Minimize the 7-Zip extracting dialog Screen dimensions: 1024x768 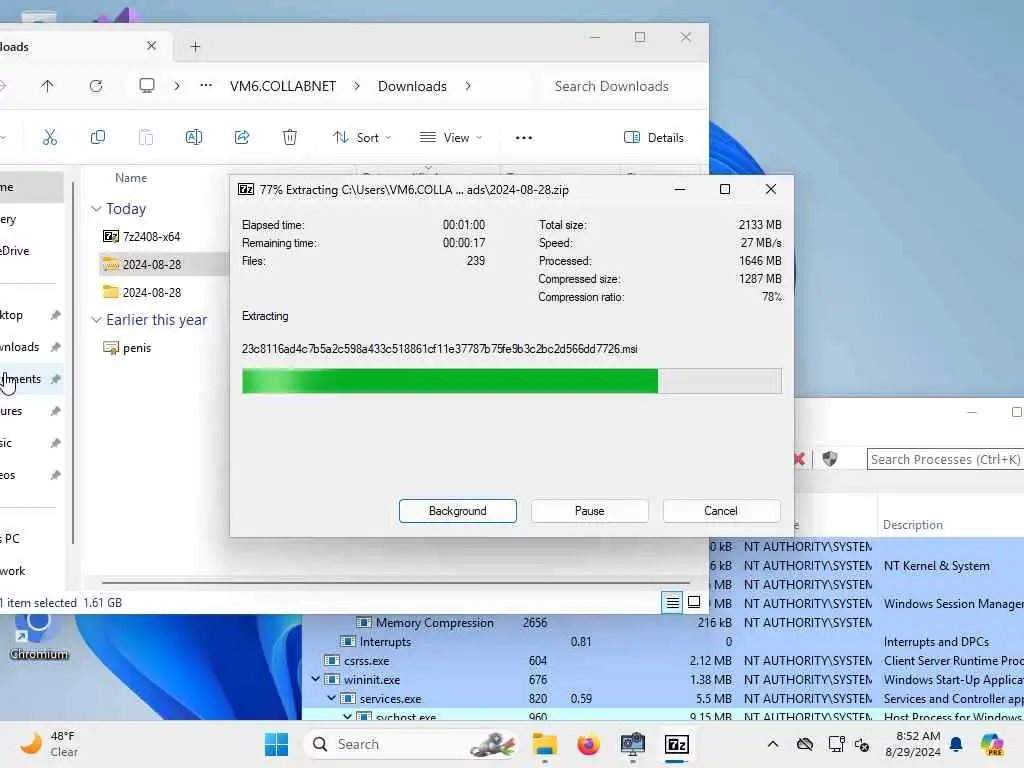(680, 189)
